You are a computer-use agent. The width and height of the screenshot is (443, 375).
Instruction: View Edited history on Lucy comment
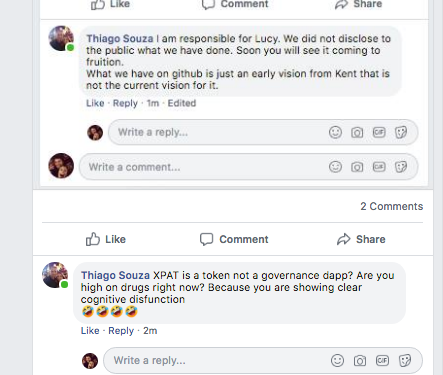point(182,103)
